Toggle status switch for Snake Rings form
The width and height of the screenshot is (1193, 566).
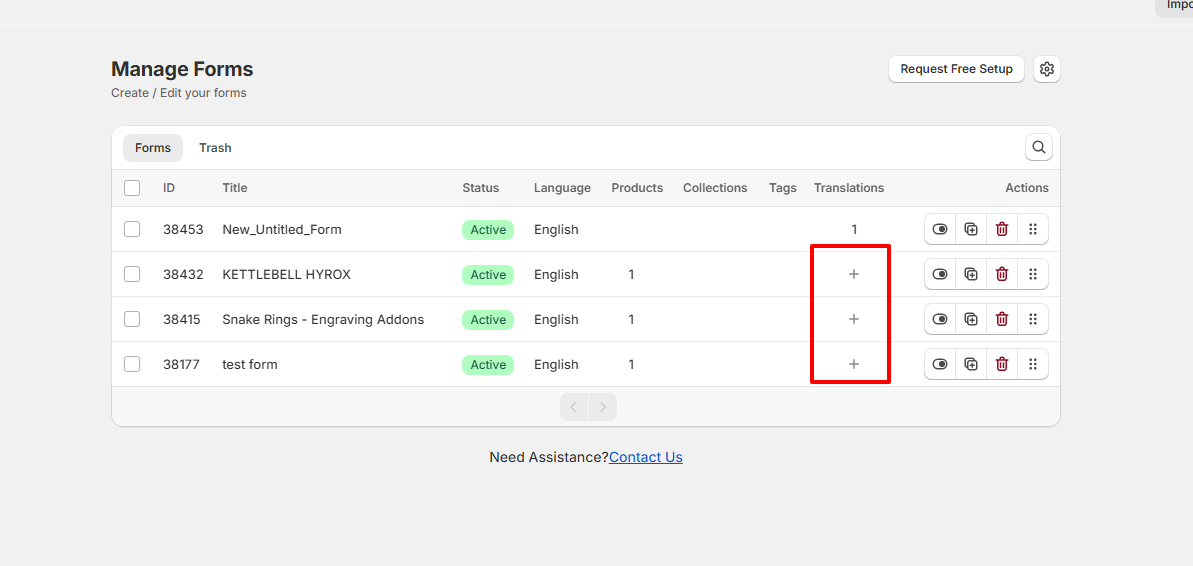click(x=939, y=319)
